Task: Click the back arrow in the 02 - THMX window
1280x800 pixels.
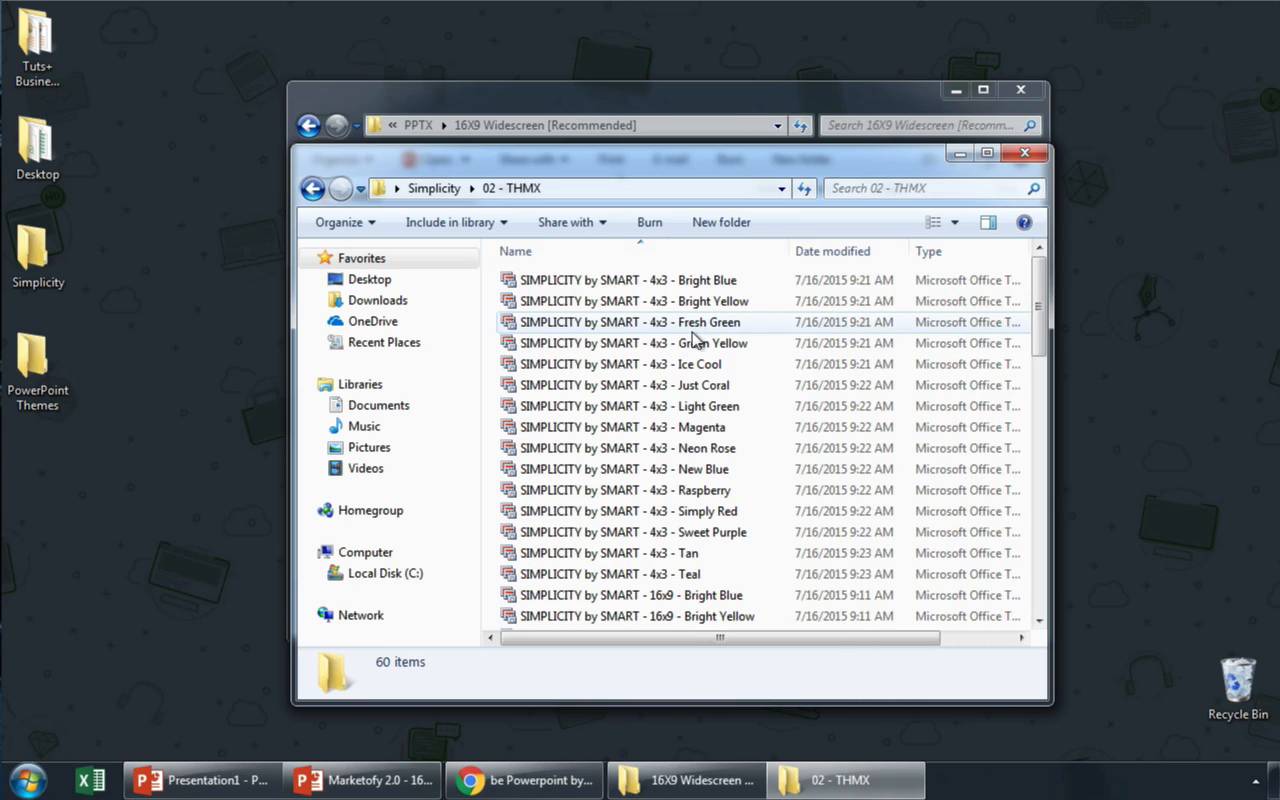Action: click(312, 188)
